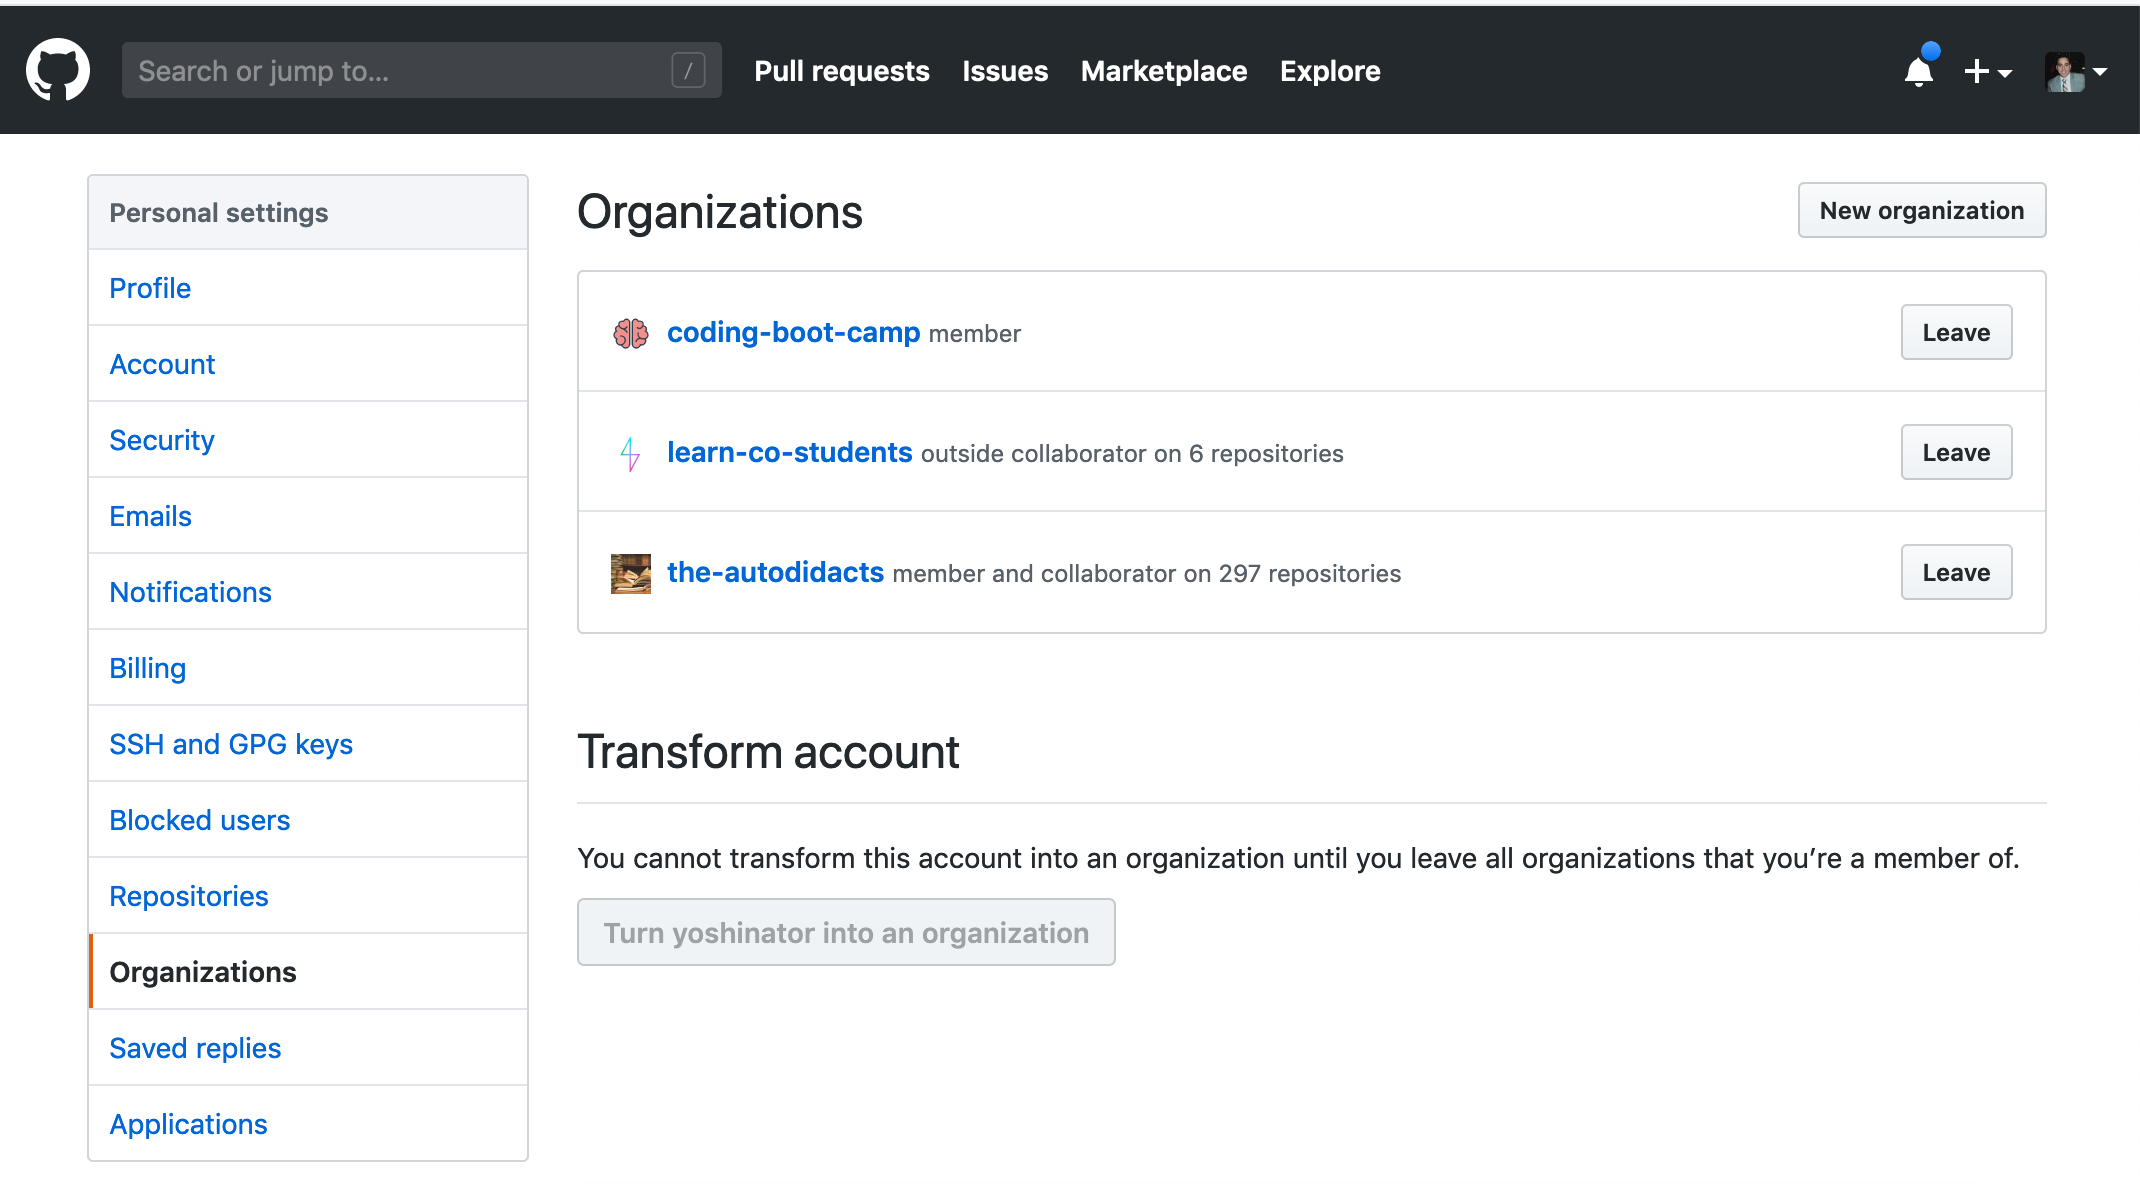
Task: Select SSH and GPG keys settings
Action: 230,744
